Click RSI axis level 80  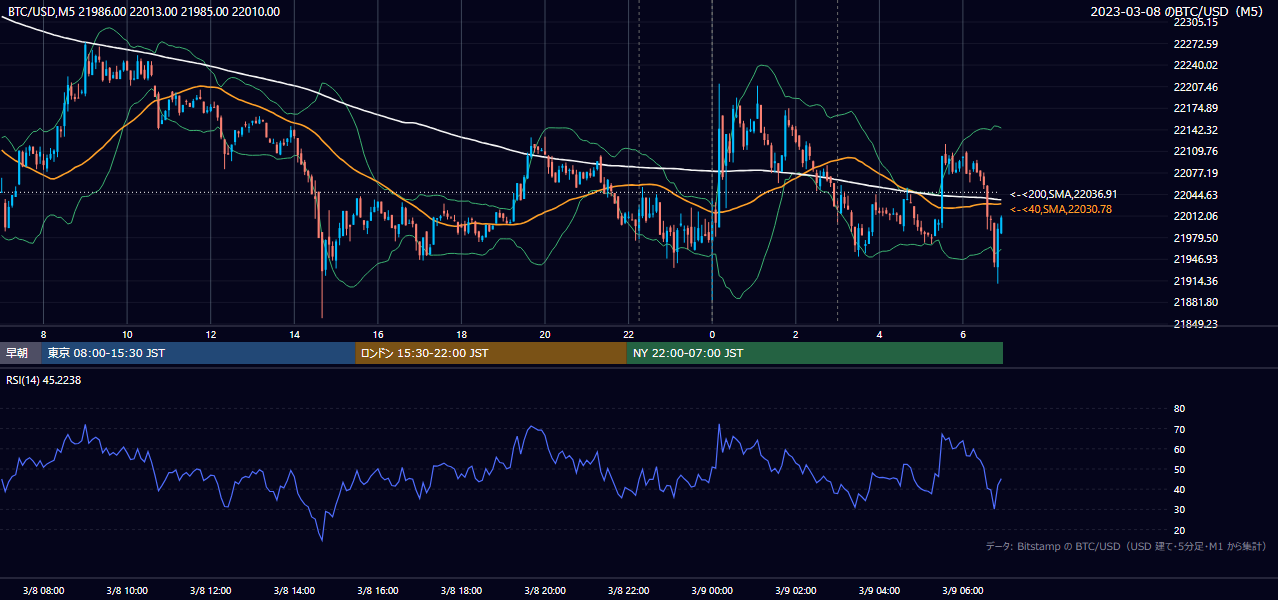[x=1179, y=409]
